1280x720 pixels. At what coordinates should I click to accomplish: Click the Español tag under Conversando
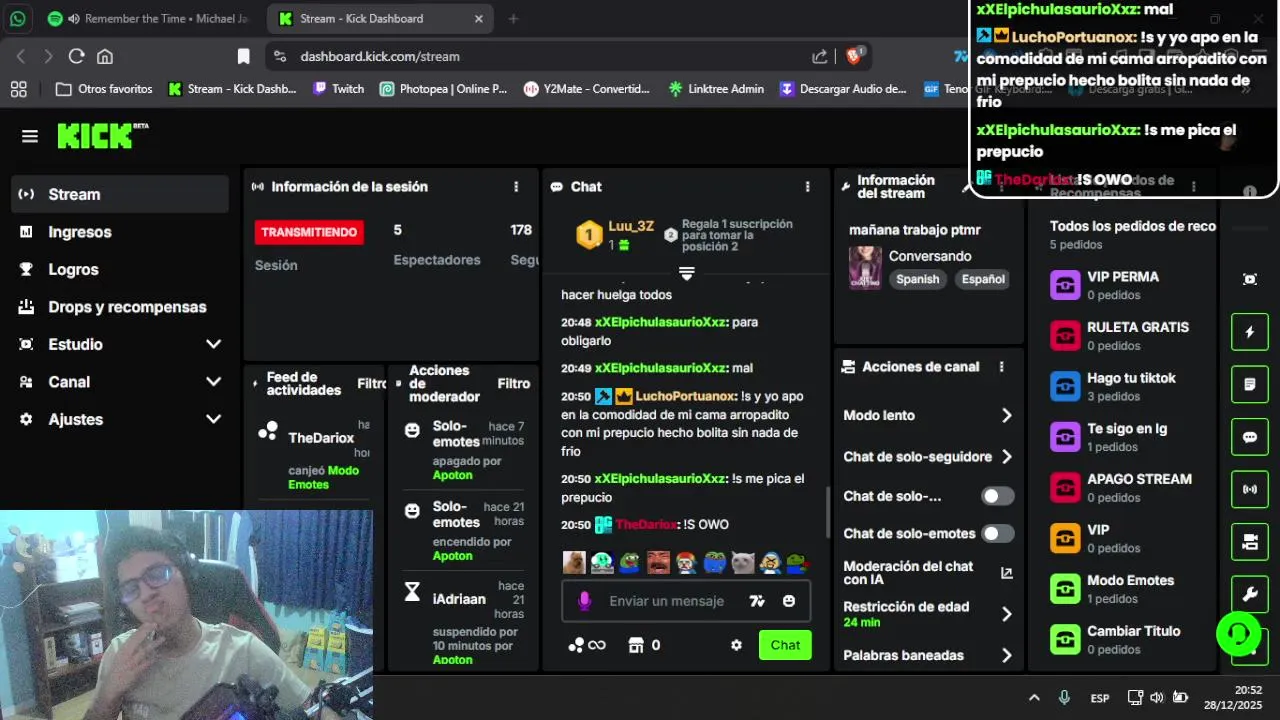click(983, 279)
